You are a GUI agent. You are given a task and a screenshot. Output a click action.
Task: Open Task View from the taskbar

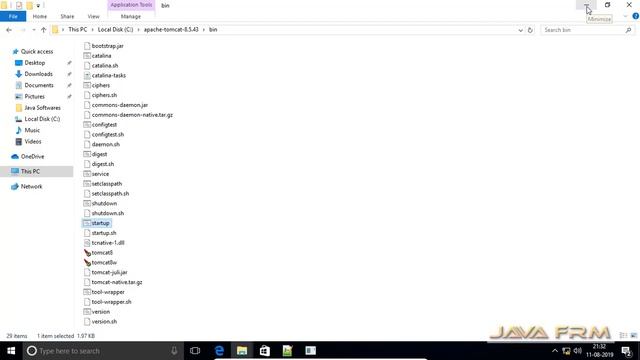click(x=195, y=351)
